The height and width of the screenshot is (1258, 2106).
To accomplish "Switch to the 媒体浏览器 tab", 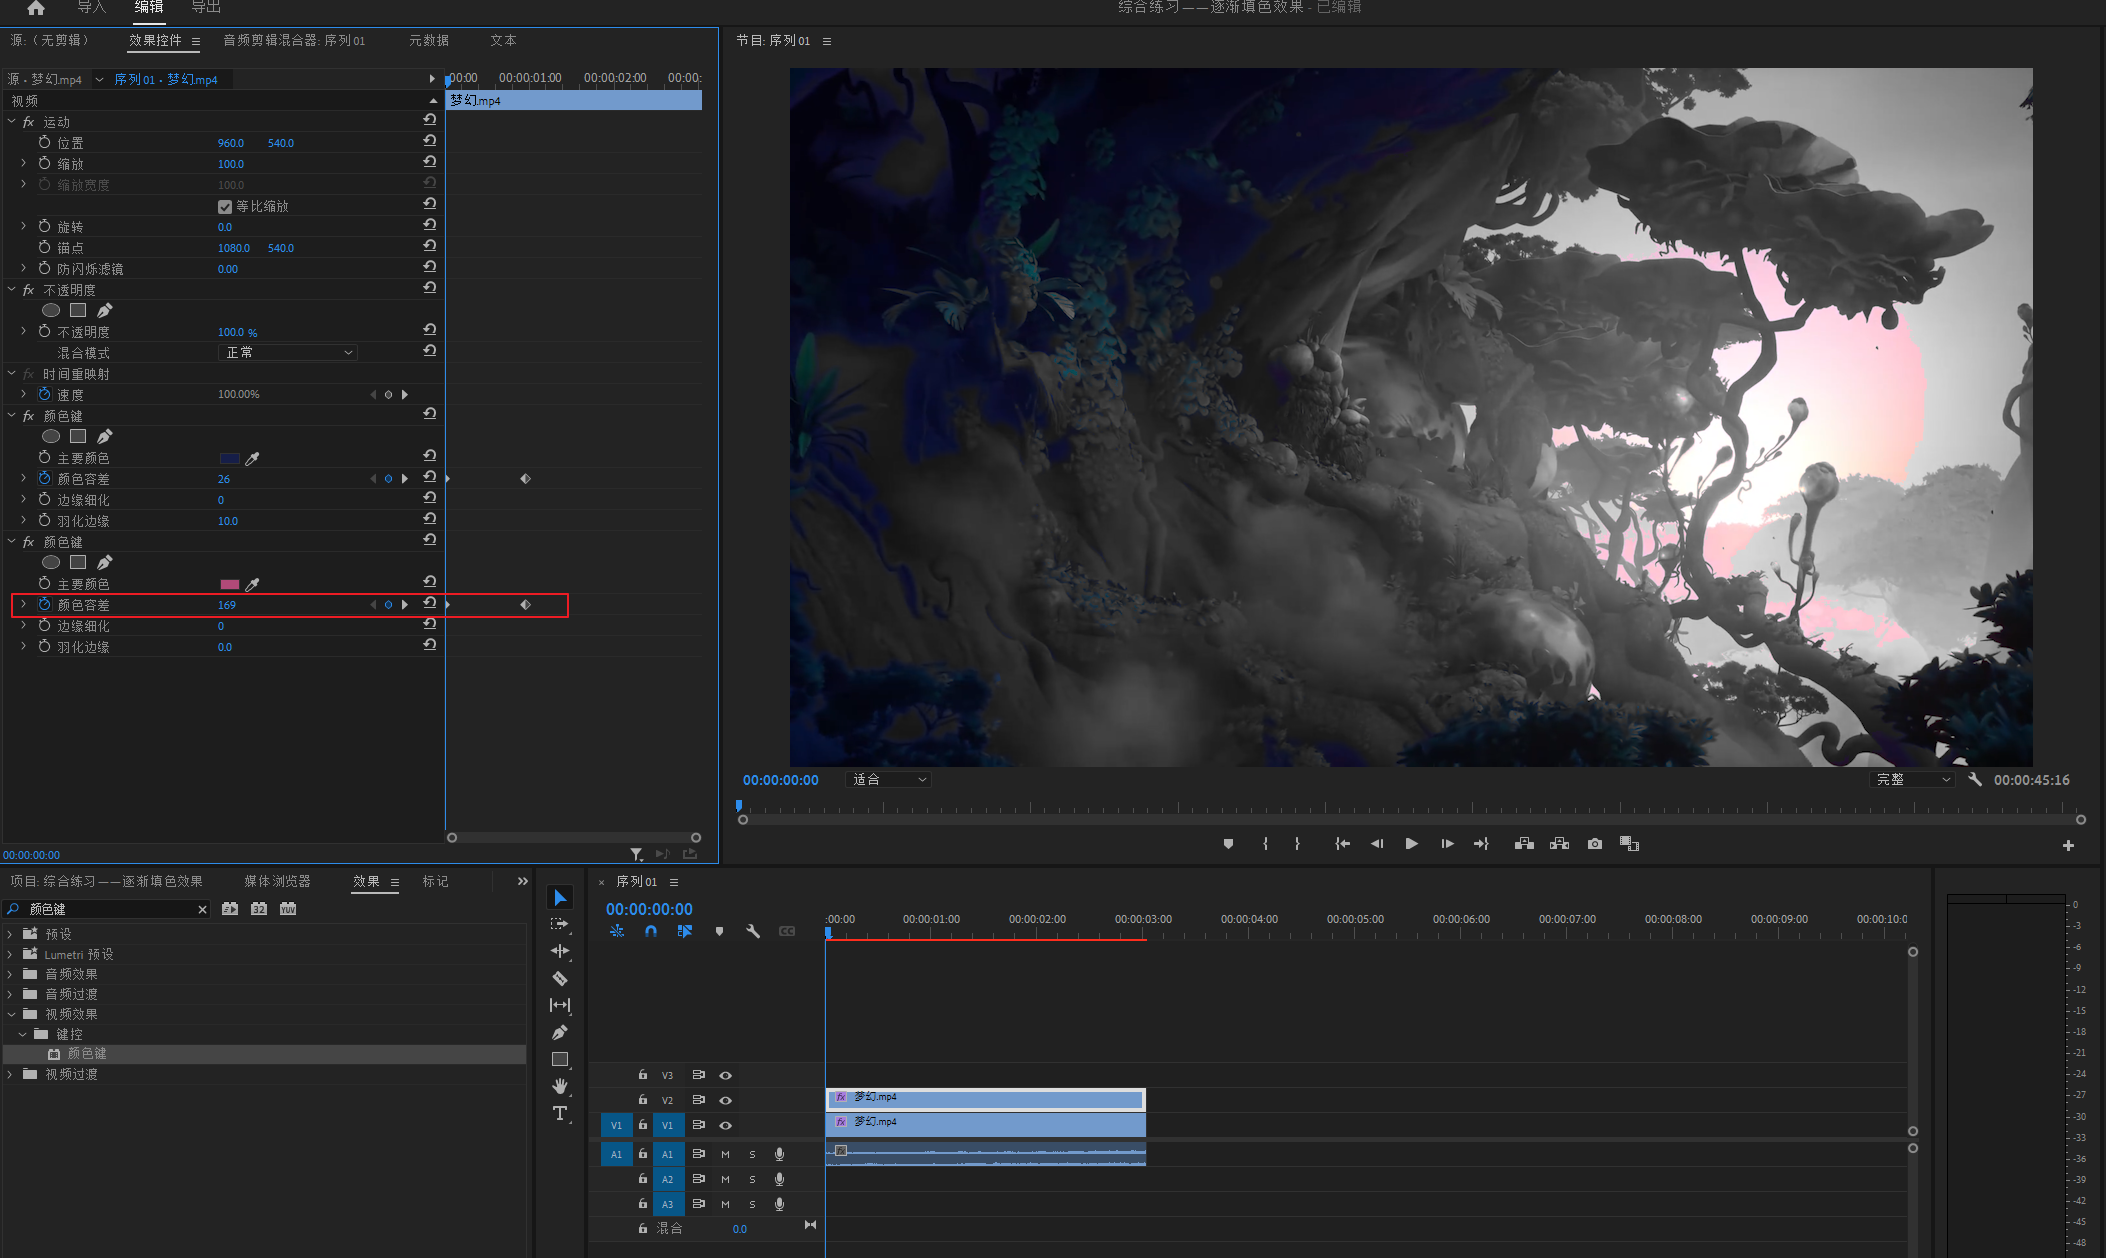I will [277, 881].
